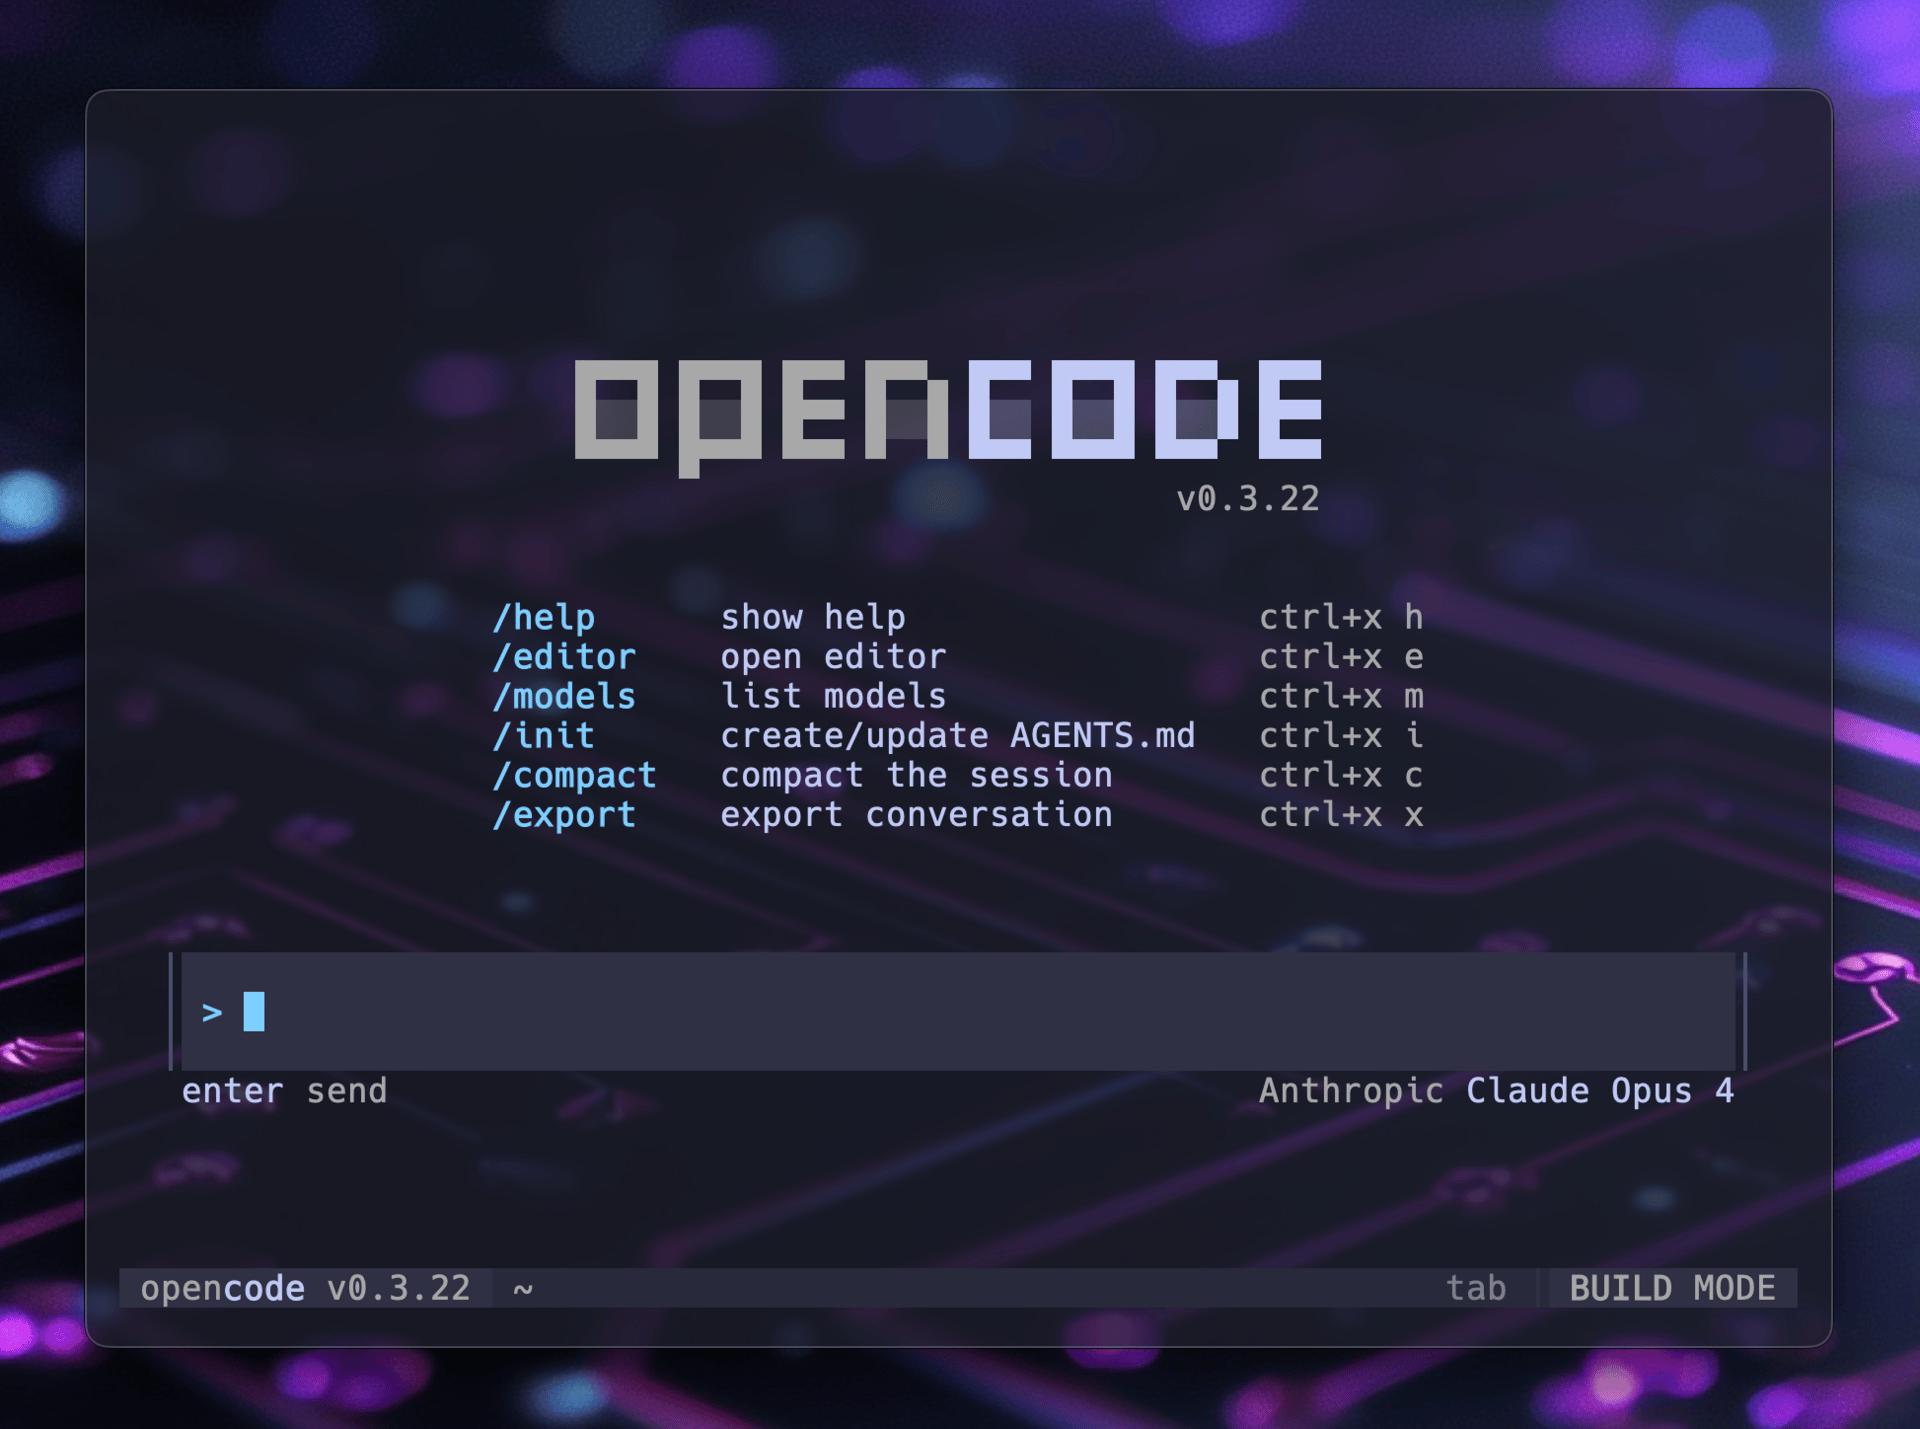This screenshot has height=1429, width=1920.
Task: Click the prompt chevron symbol
Action: pyautogui.click(x=212, y=1013)
